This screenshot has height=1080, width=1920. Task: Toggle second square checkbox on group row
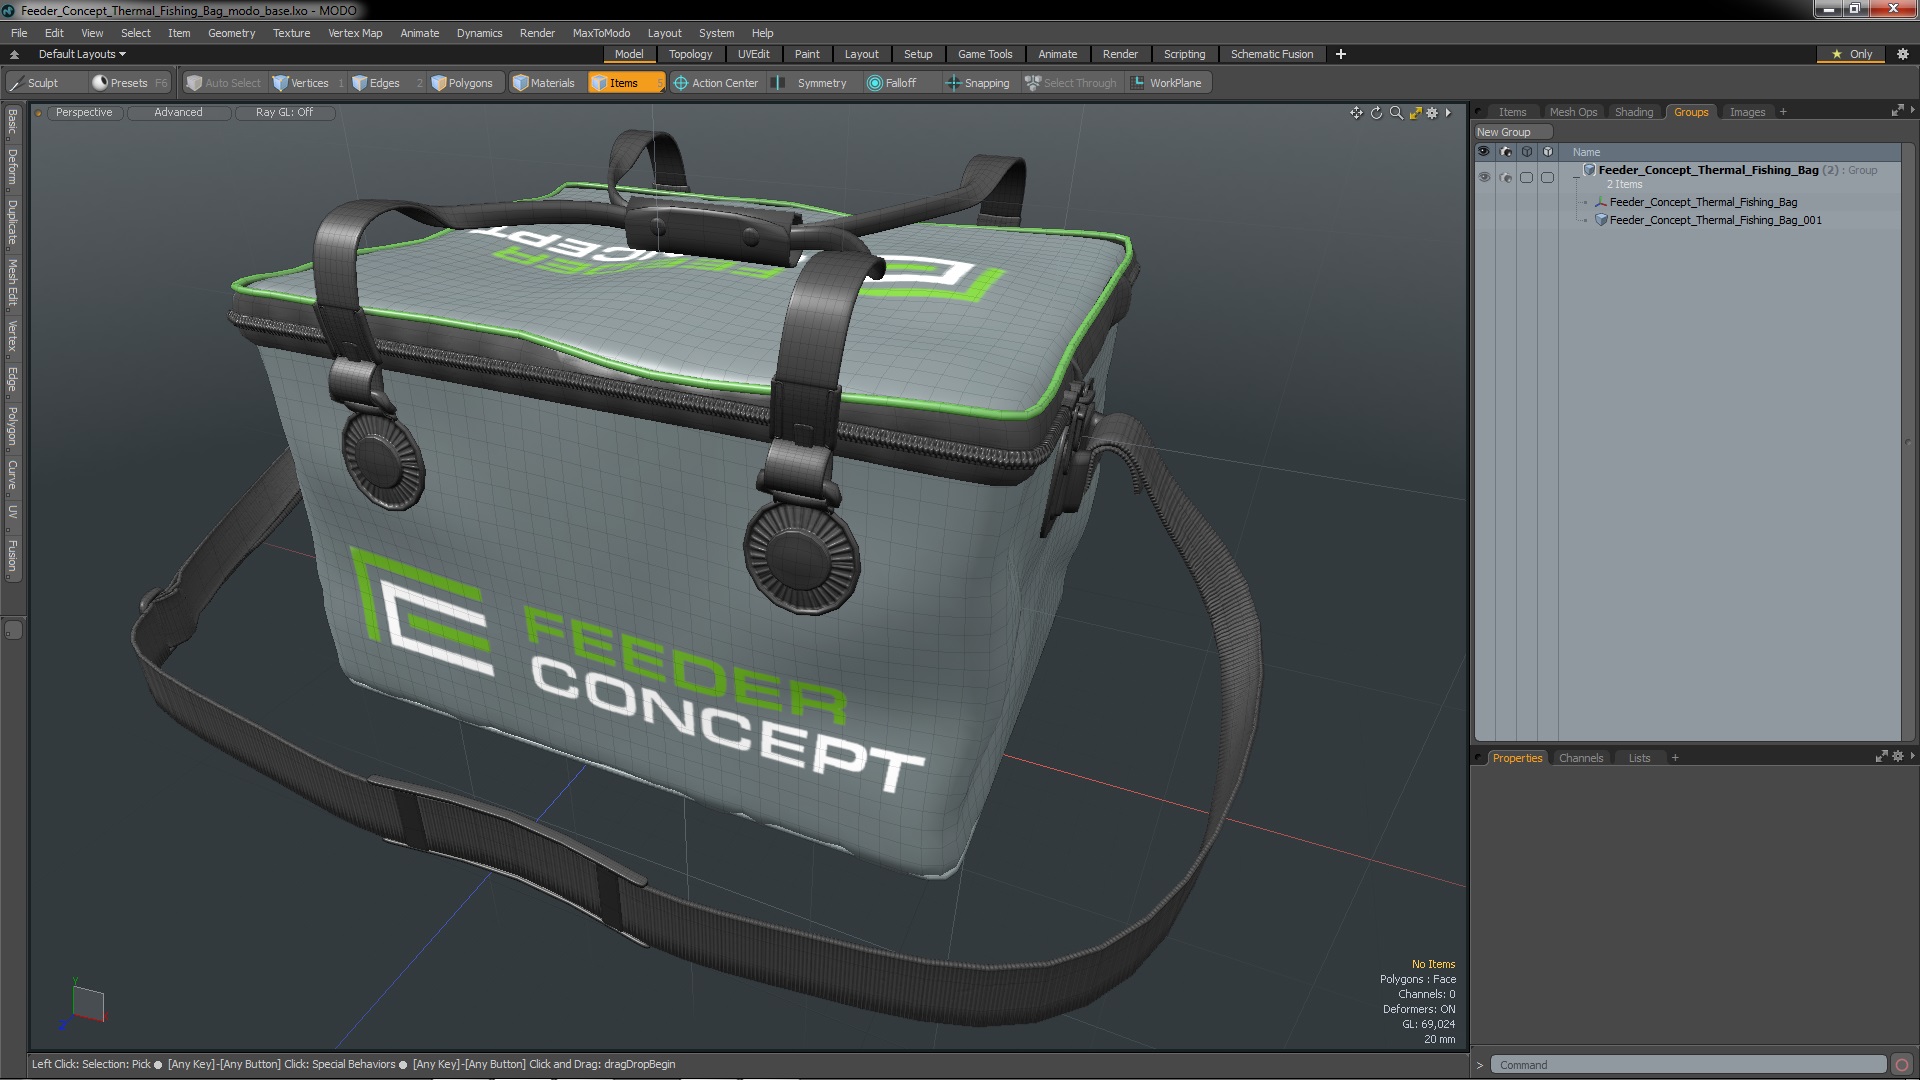click(x=1548, y=177)
